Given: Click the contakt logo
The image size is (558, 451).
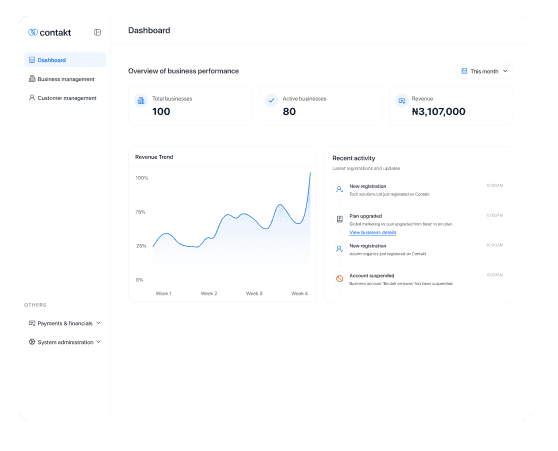Looking at the screenshot, I should pos(49,32).
